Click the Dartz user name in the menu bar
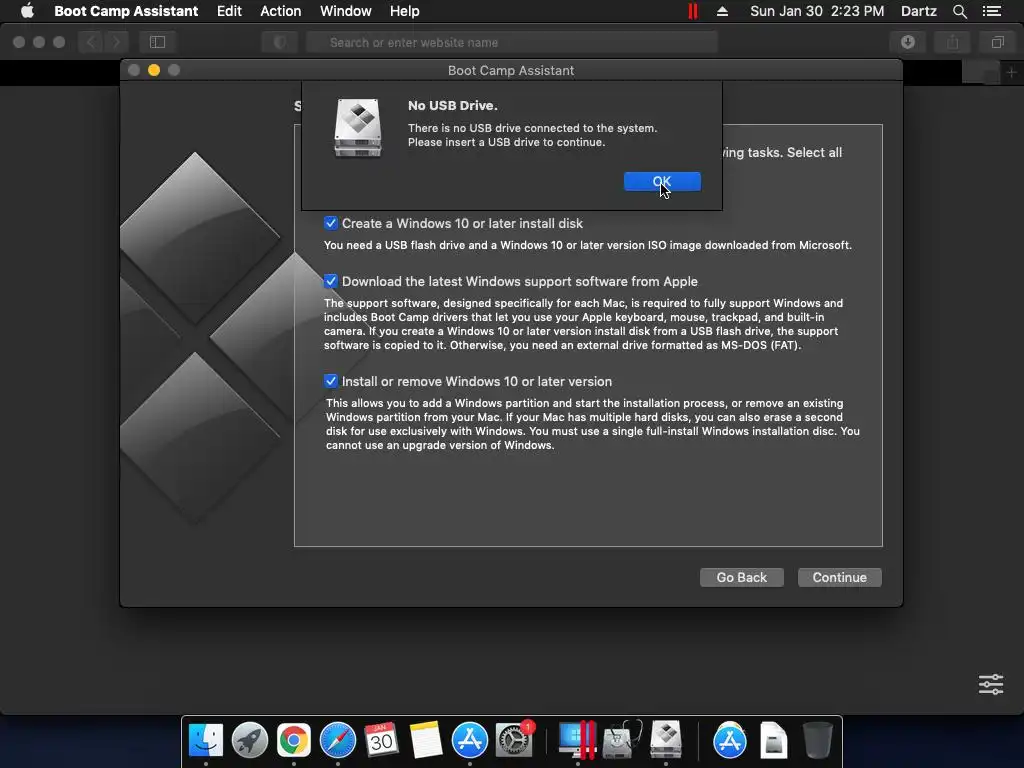 click(919, 11)
